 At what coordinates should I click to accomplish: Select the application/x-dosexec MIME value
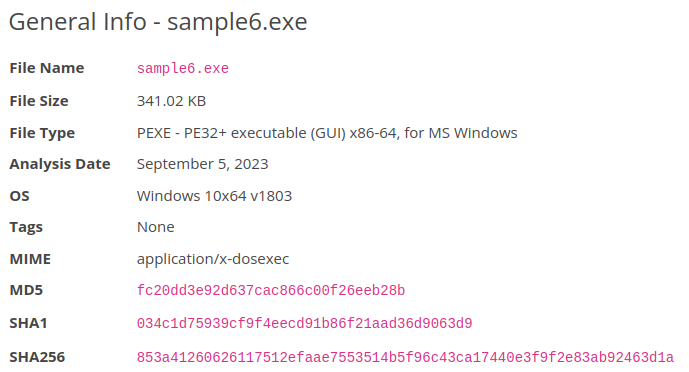coord(213,259)
